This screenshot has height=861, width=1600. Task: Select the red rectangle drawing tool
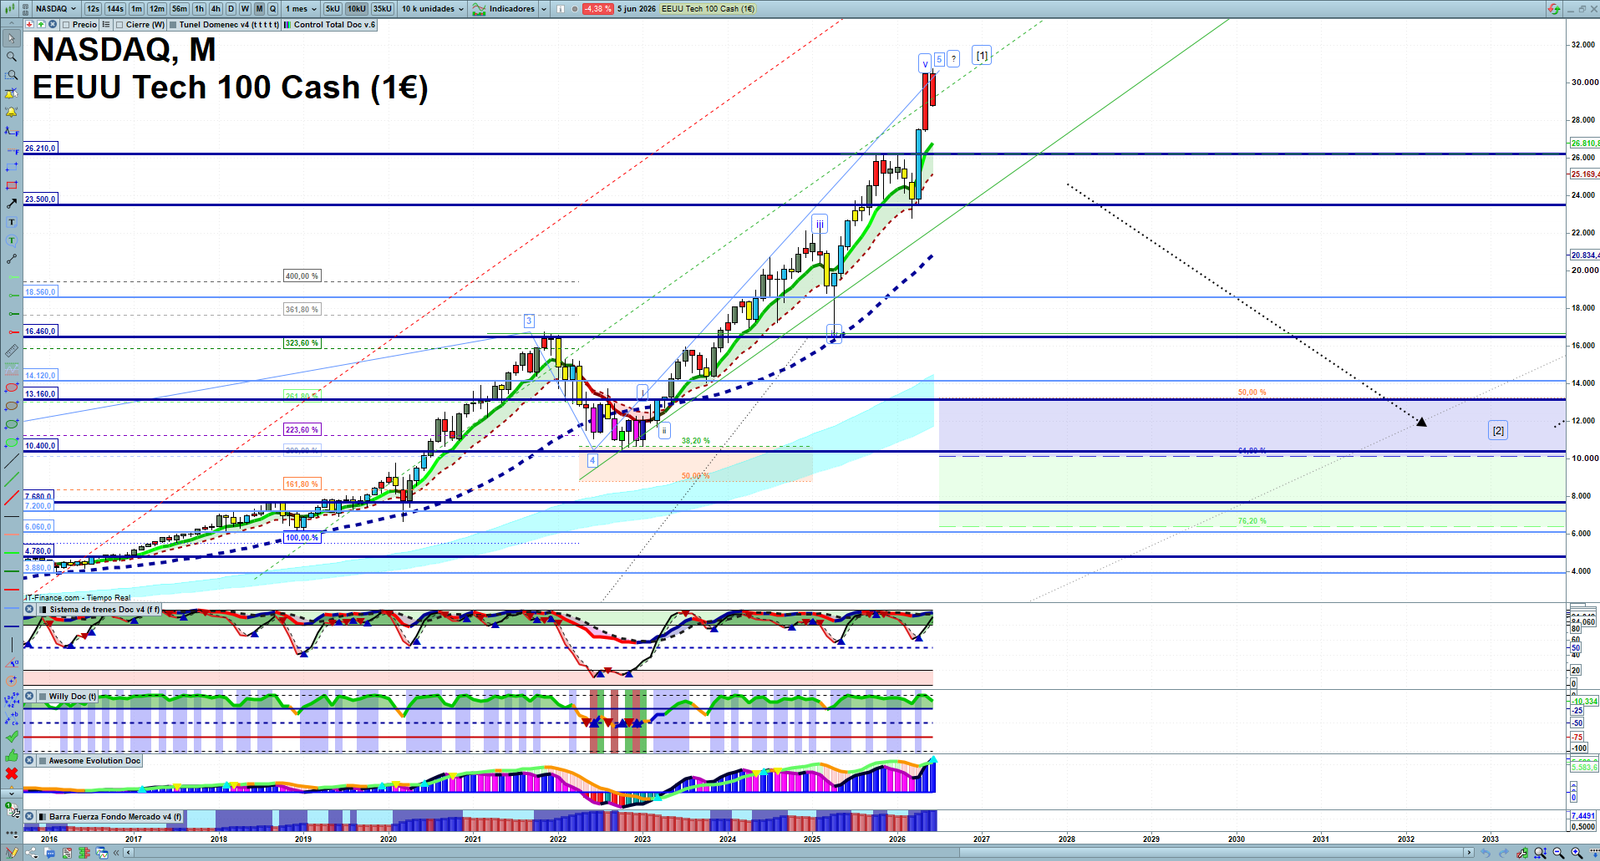click(11, 185)
